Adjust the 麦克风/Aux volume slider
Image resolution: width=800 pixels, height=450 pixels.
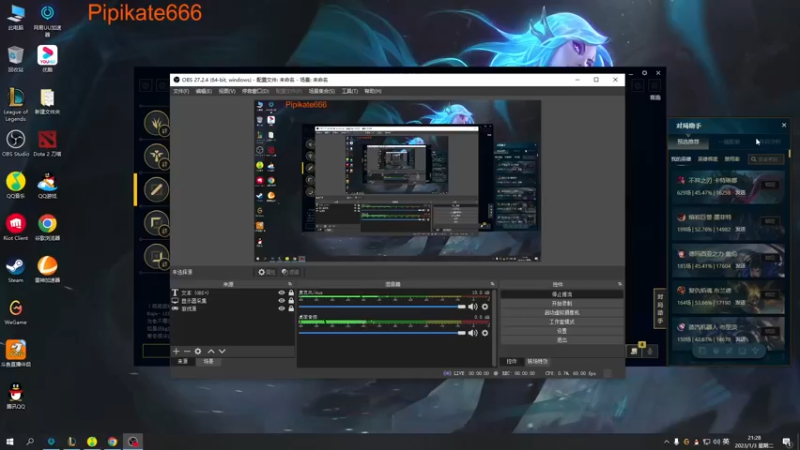point(382,307)
